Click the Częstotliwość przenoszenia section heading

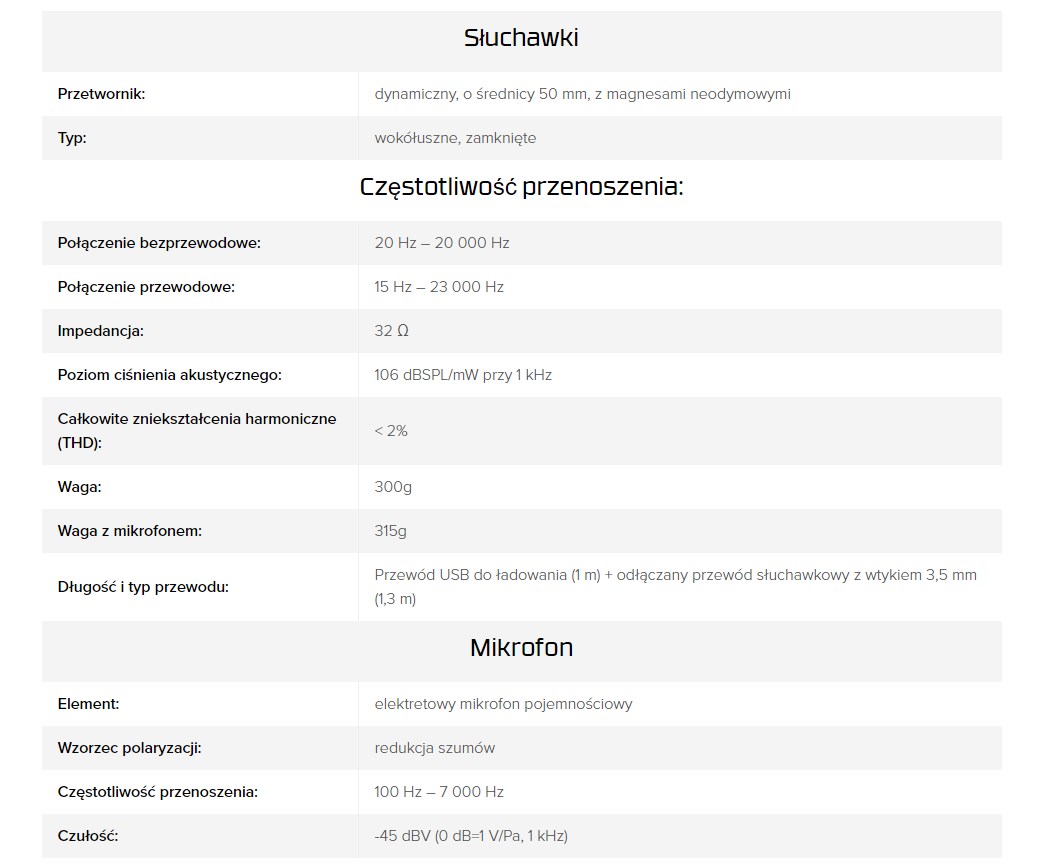pyautogui.click(x=521, y=187)
